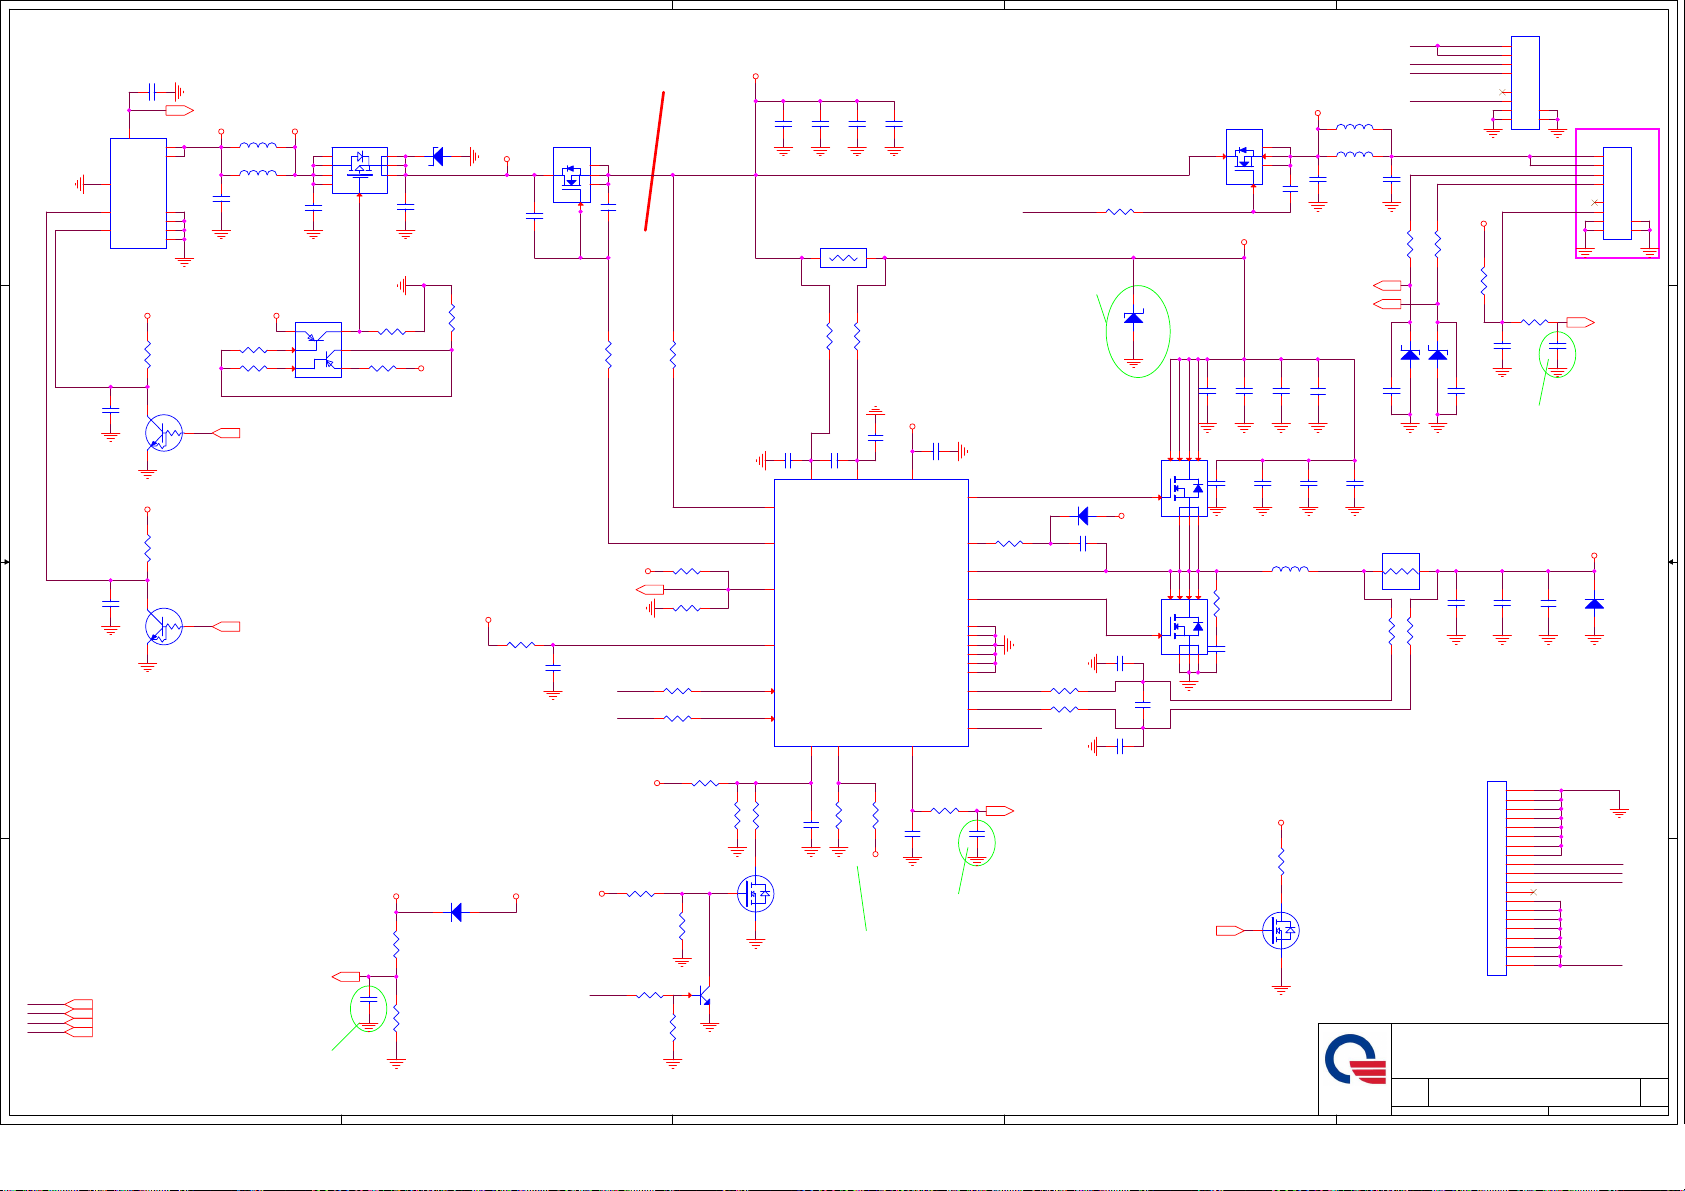Select the diode pointing to a ground symbol
Screen dimensions: 1685x1191
pyautogui.click(x=437, y=156)
